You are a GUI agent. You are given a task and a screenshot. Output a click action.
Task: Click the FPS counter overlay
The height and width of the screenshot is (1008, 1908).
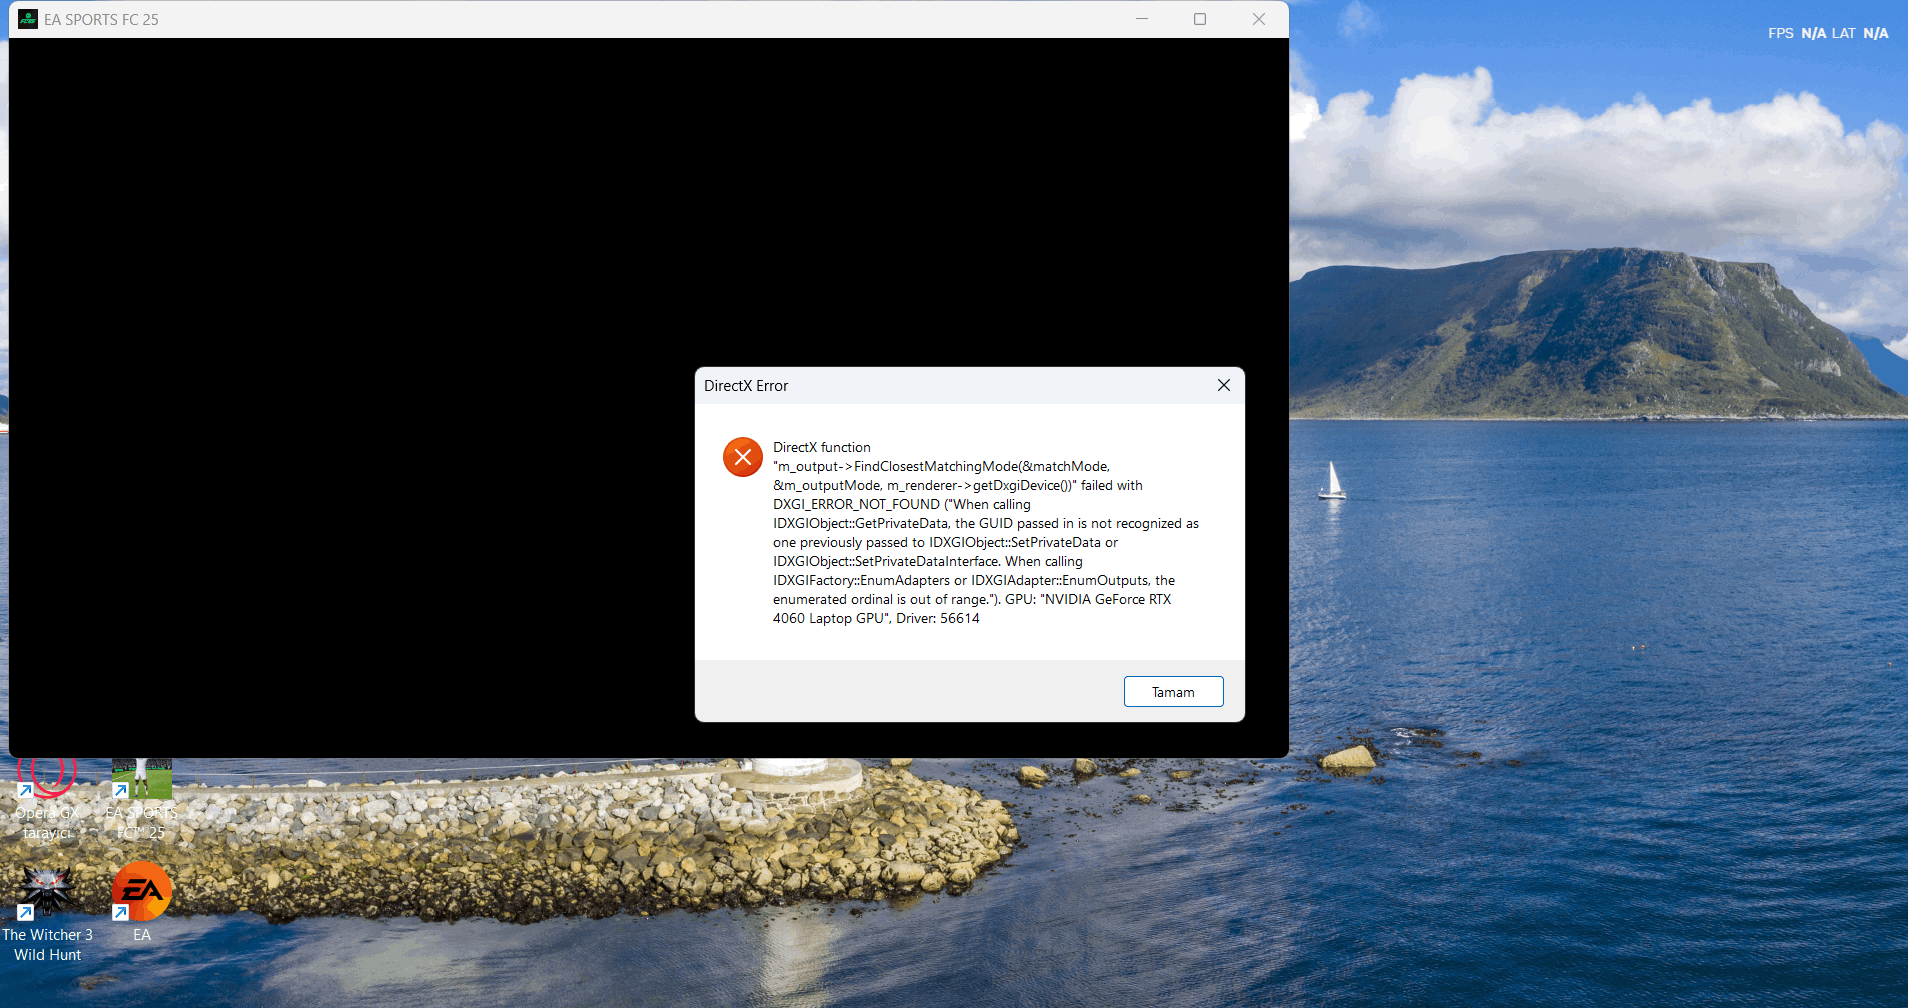pos(1797,33)
